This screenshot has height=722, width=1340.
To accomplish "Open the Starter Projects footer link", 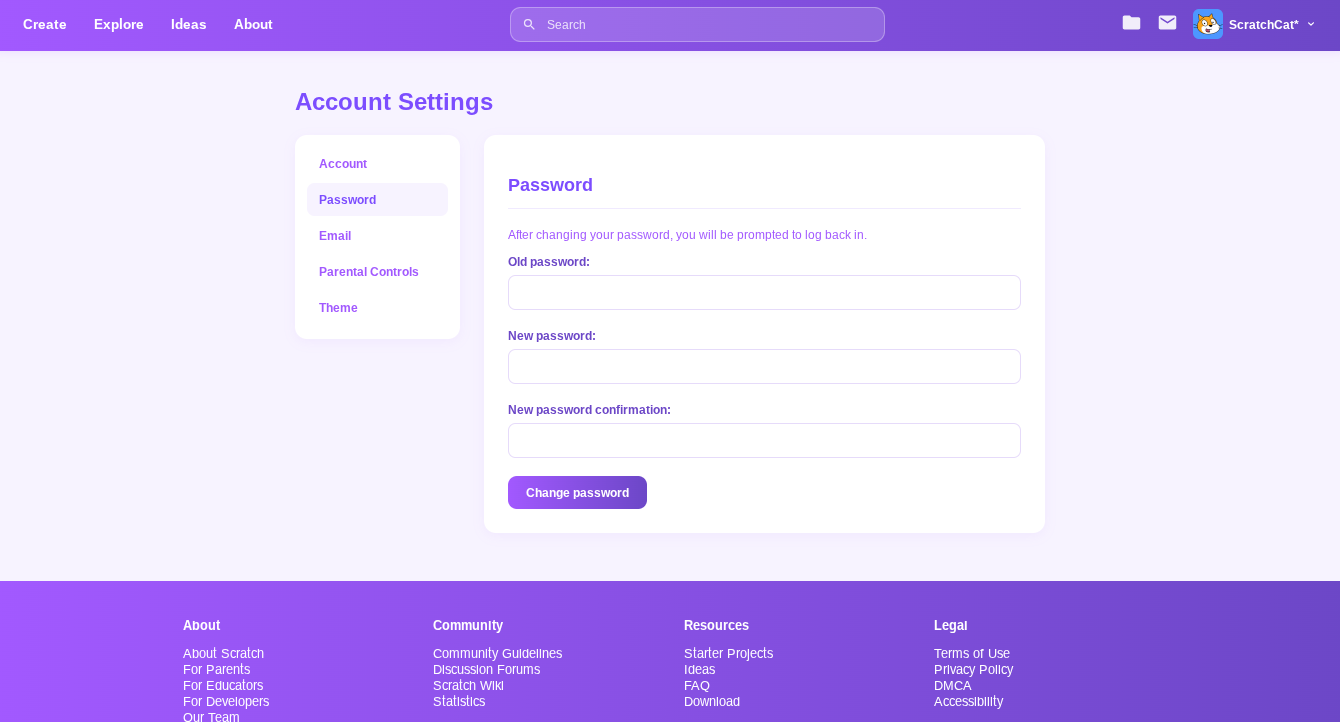I will (728, 654).
